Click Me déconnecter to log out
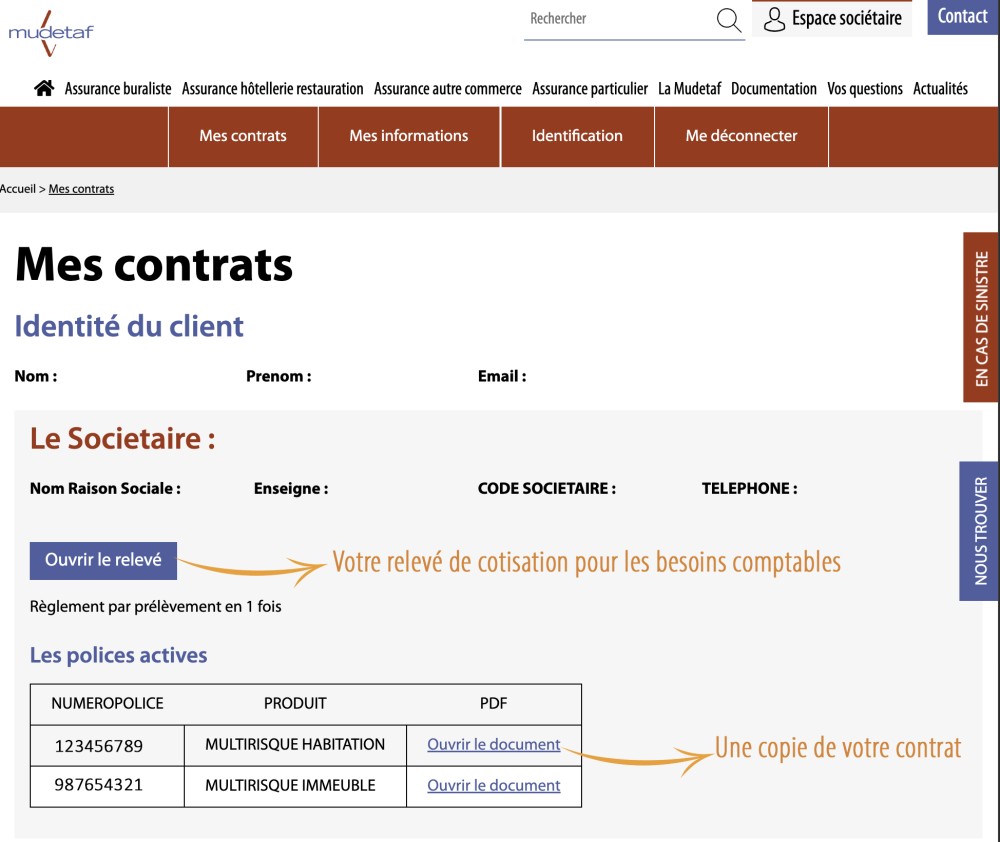Screen dimensions: 1000x842 (x=741, y=136)
